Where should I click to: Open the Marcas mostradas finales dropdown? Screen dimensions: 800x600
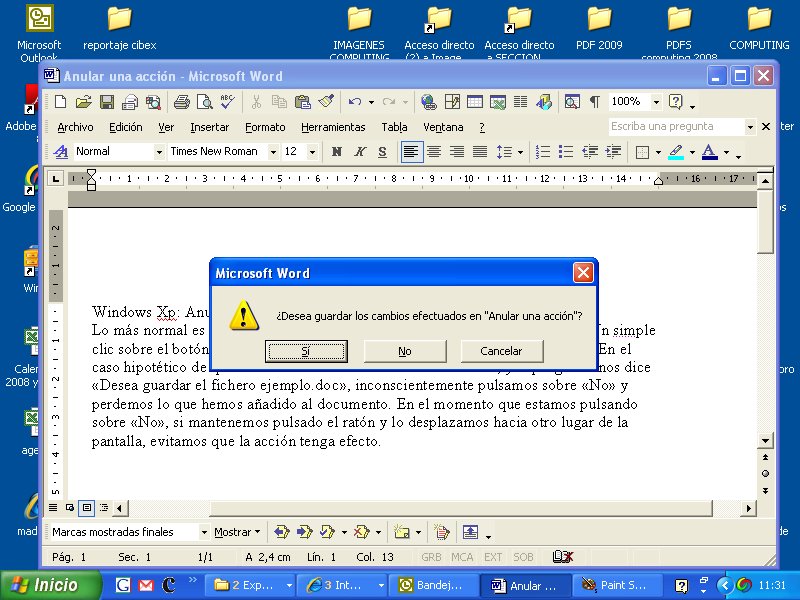pyautogui.click(x=204, y=532)
